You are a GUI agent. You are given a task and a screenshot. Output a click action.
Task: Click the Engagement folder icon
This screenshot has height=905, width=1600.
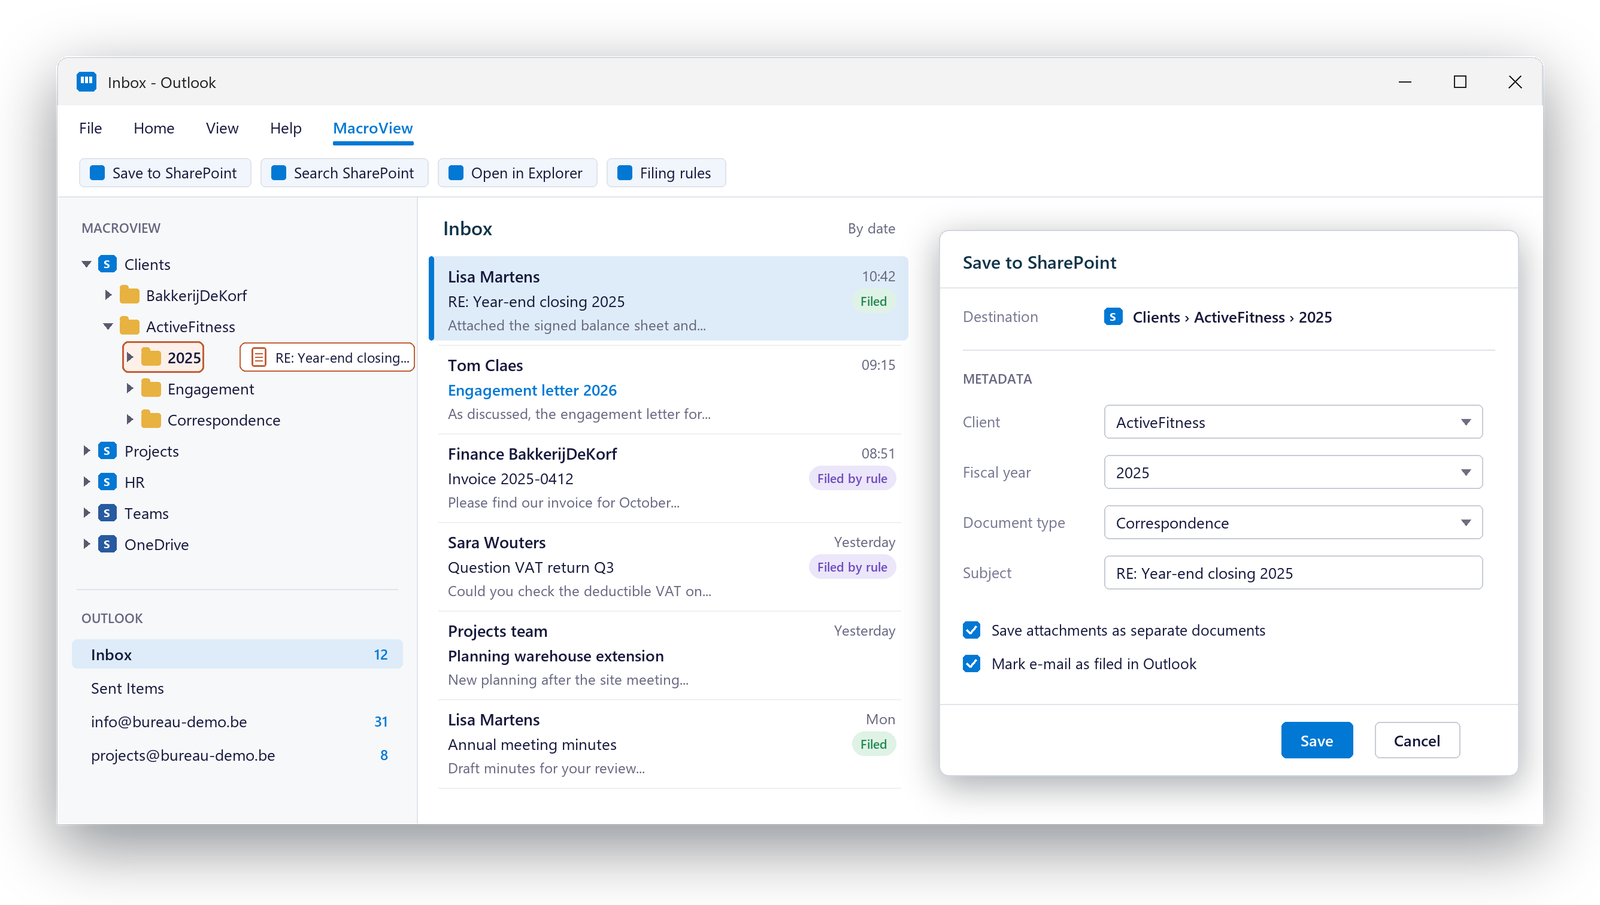pos(152,388)
